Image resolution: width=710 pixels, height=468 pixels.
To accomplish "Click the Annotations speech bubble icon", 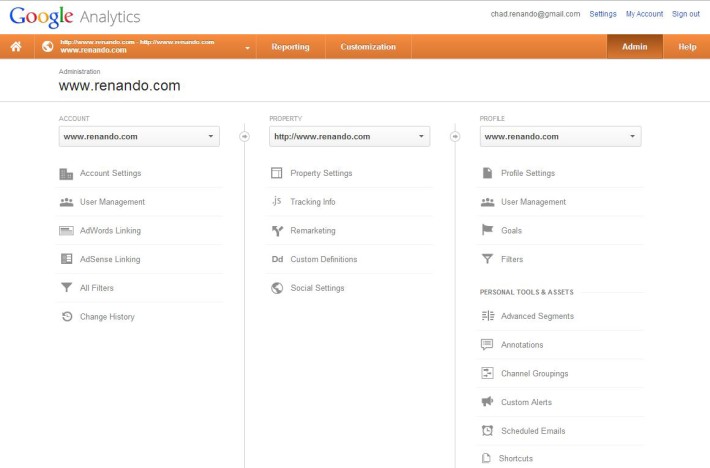I will click(x=487, y=345).
